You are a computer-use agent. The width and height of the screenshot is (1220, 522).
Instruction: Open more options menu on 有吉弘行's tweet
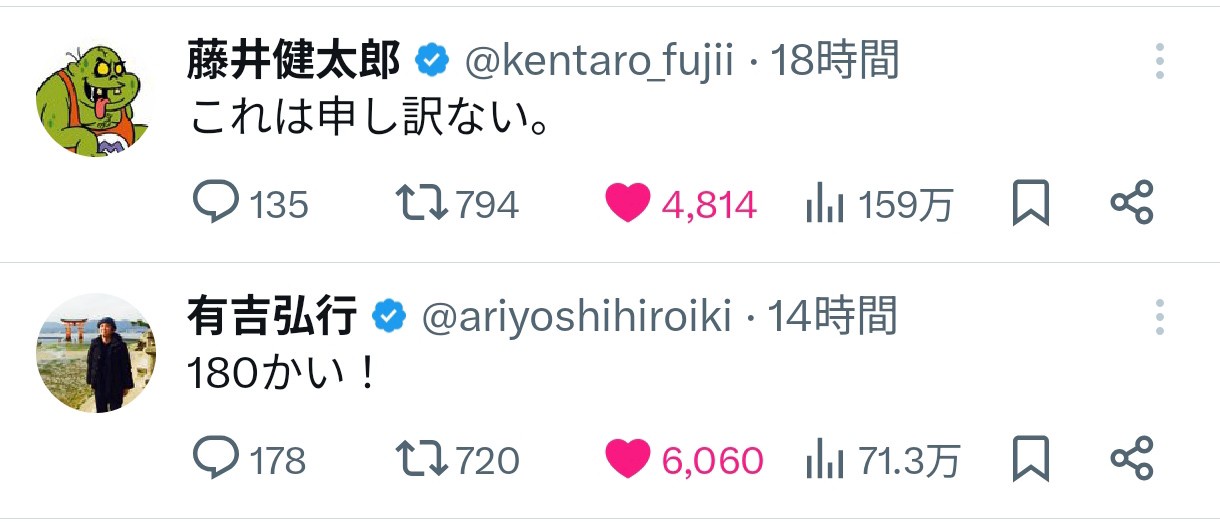[x=1160, y=318]
